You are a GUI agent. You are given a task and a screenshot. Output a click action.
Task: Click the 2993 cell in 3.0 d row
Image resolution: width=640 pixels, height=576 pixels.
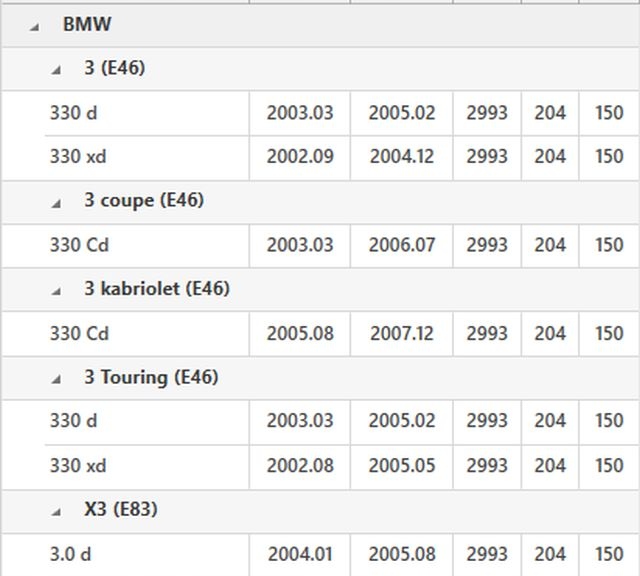[487, 554]
